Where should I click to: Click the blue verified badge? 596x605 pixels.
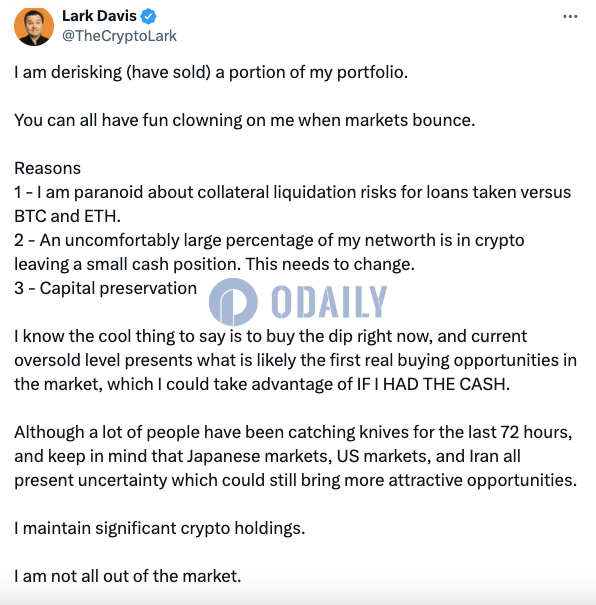click(148, 17)
